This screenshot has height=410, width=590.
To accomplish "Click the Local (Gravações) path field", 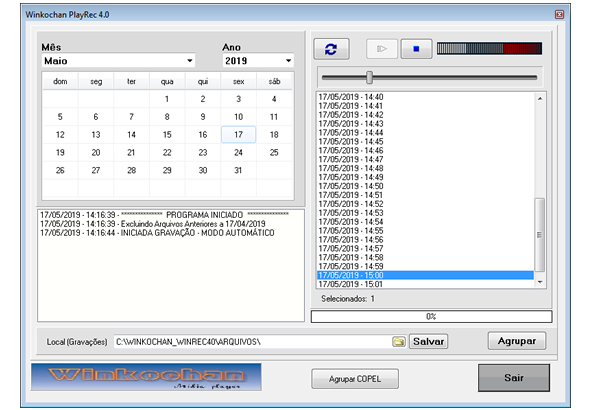I will 252,342.
